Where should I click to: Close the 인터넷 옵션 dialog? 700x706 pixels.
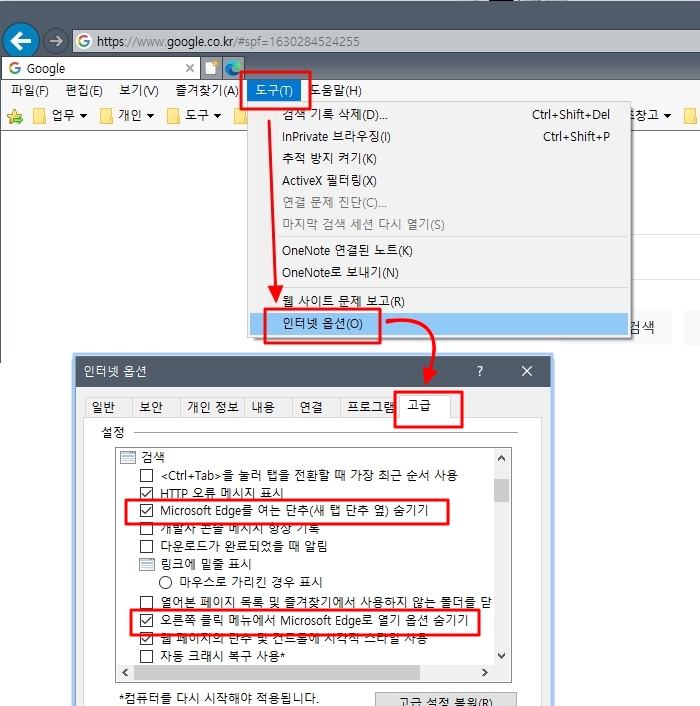point(527,371)
